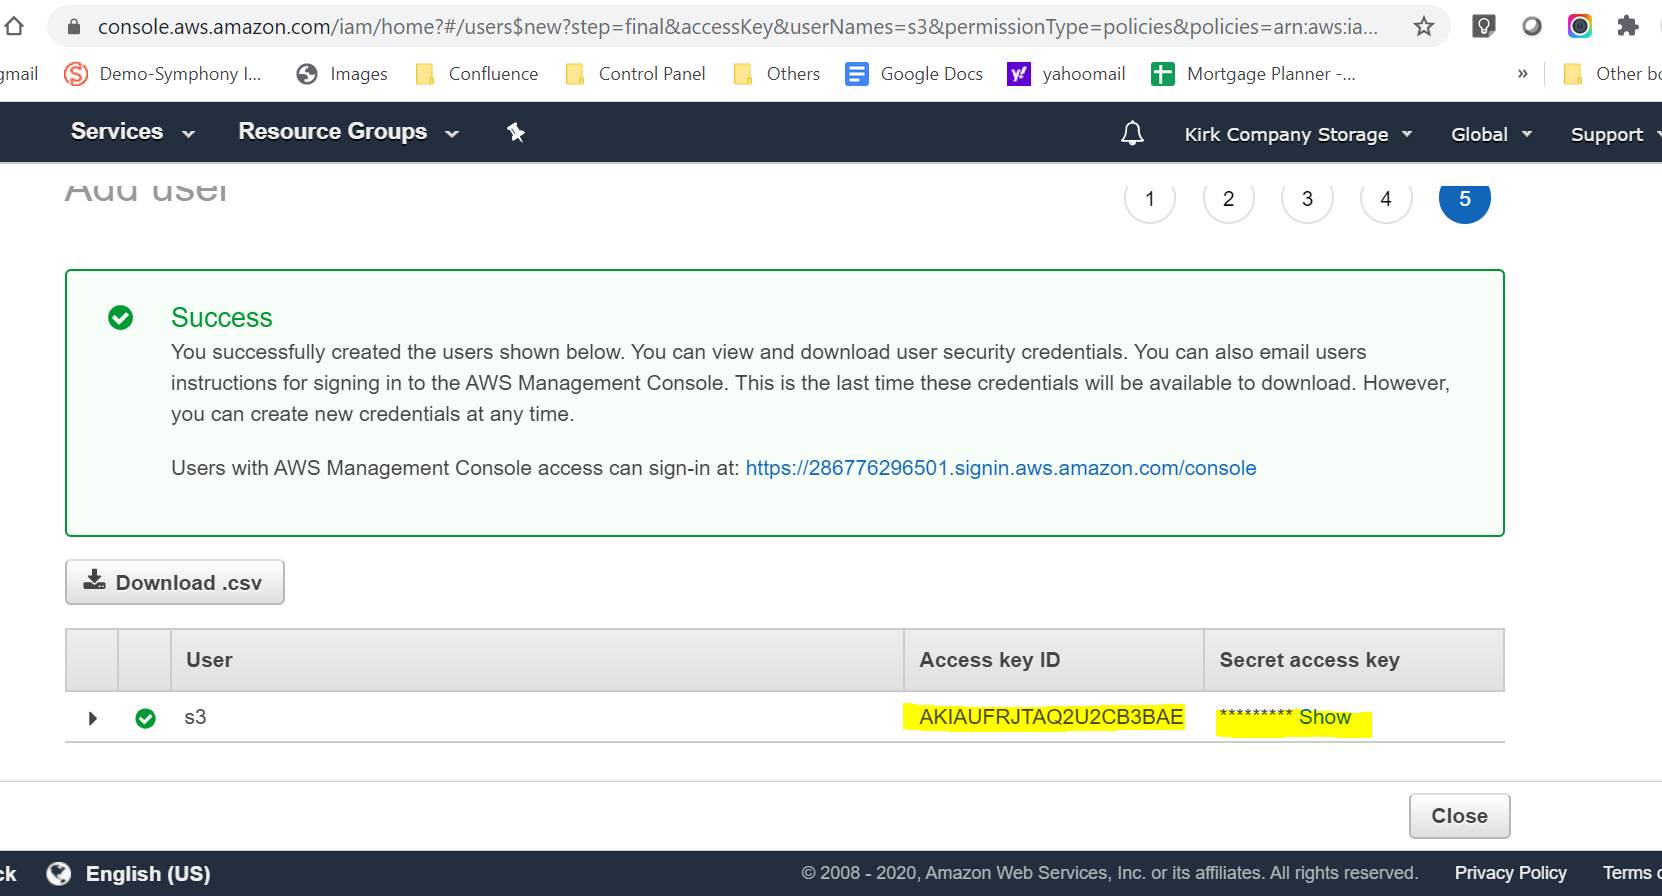Click the s3 user name
The height and width of the screenshot is (896, 1662).
(x=195, y=717)
